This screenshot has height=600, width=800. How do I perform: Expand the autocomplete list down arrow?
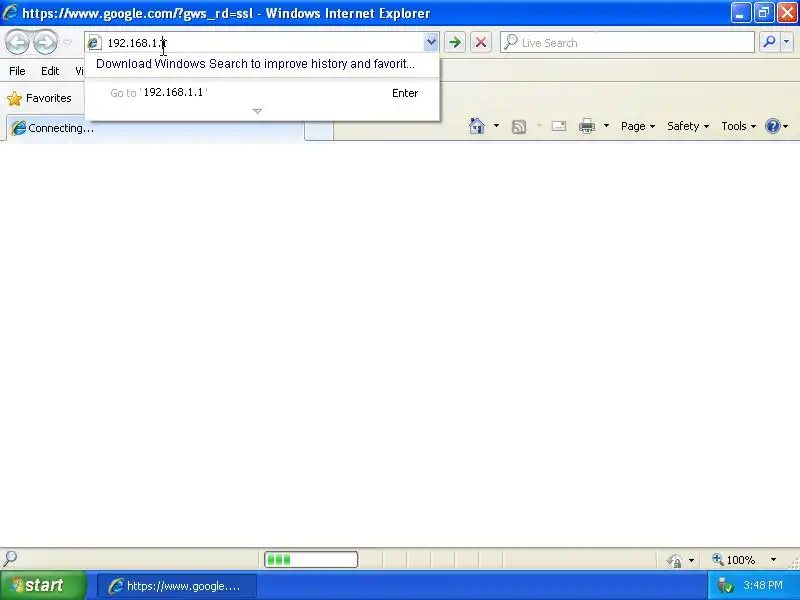[x=258, y=111]
